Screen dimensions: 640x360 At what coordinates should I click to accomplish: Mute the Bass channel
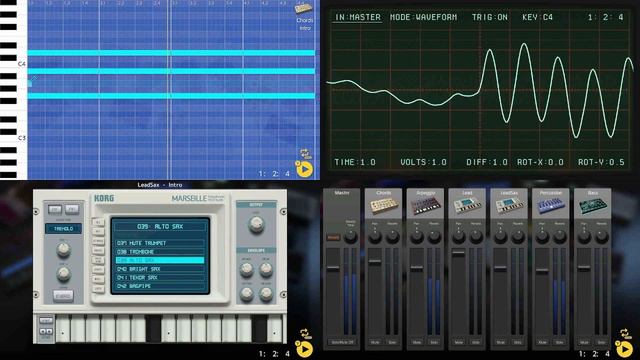[584, 342]
